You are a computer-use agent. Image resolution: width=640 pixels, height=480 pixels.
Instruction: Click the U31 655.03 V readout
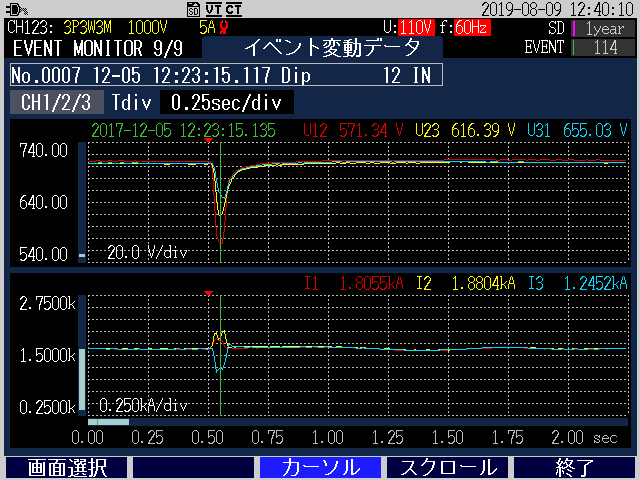point(577,131)
